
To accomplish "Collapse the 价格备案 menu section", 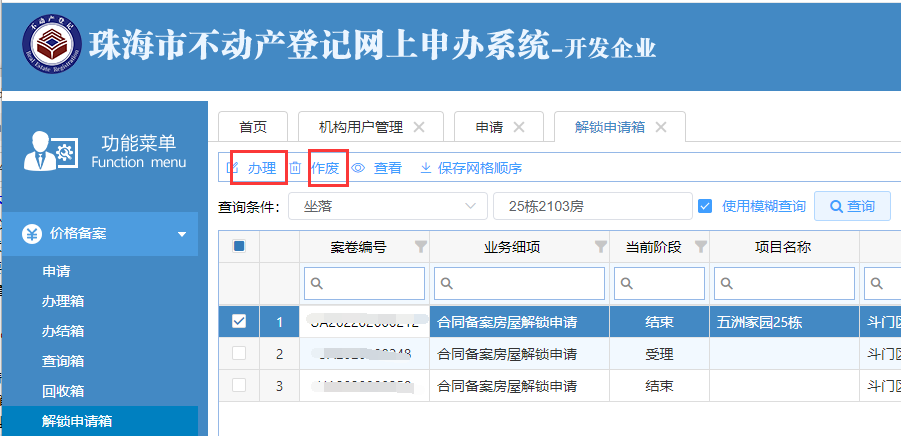I will (181, 234).
